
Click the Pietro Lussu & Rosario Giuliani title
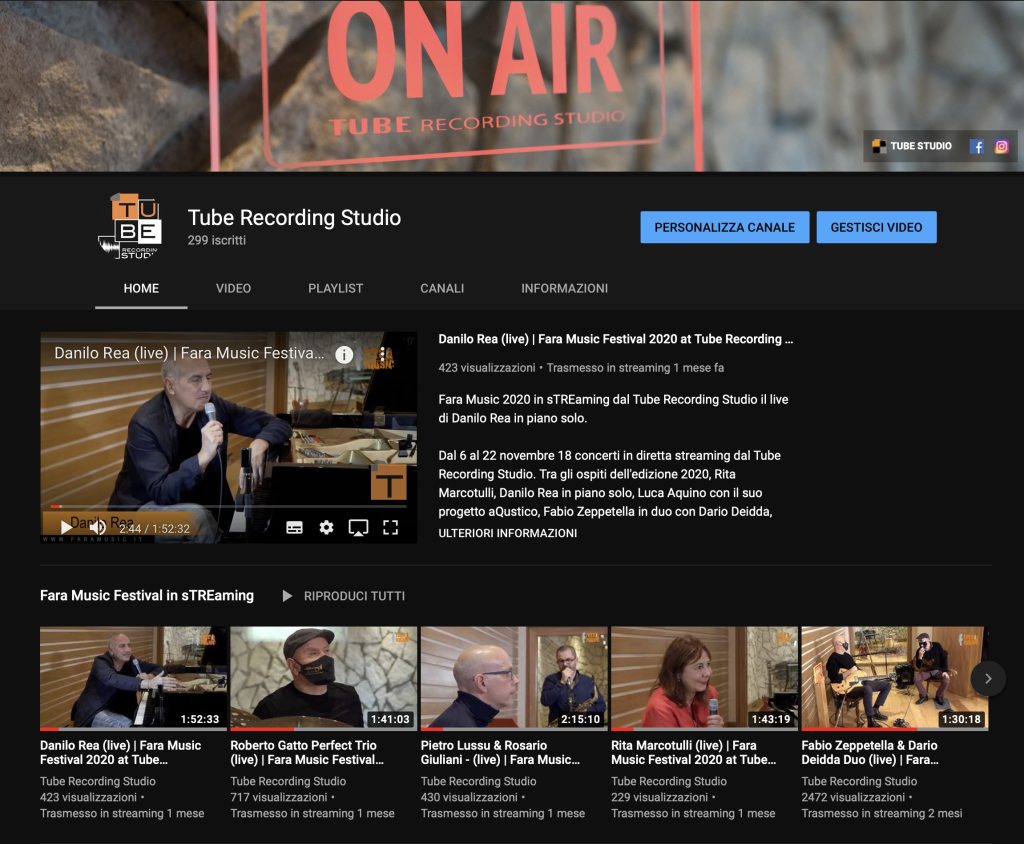click(x=500, y=753)
